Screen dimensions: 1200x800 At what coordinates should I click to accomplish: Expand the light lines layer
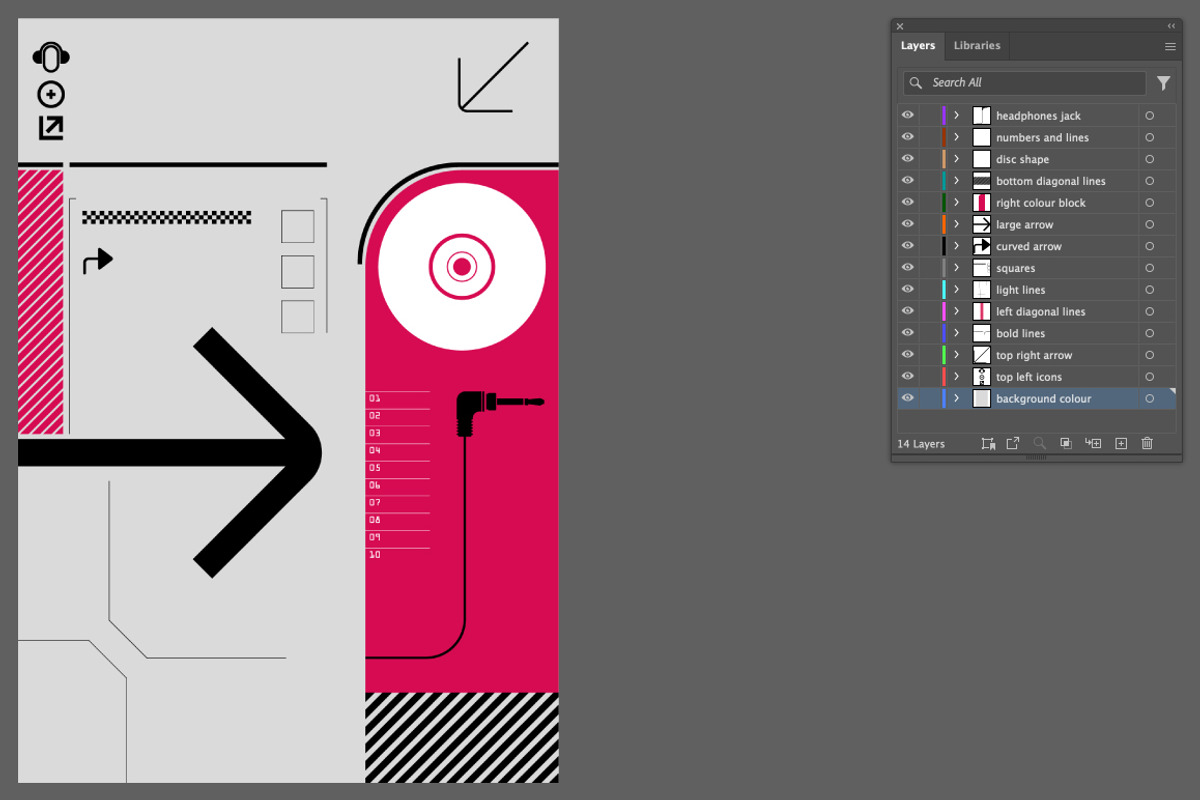click(x=956, y=290)
